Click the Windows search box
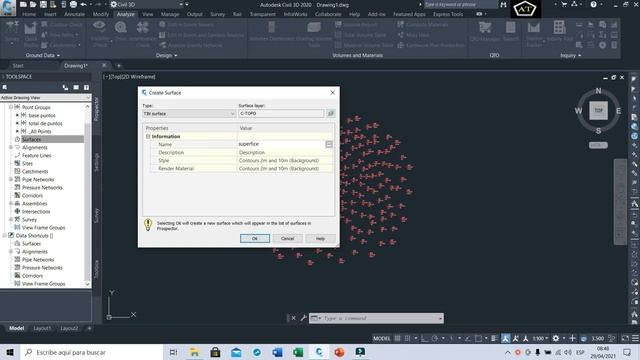640x360 pixels. [91, 352]
